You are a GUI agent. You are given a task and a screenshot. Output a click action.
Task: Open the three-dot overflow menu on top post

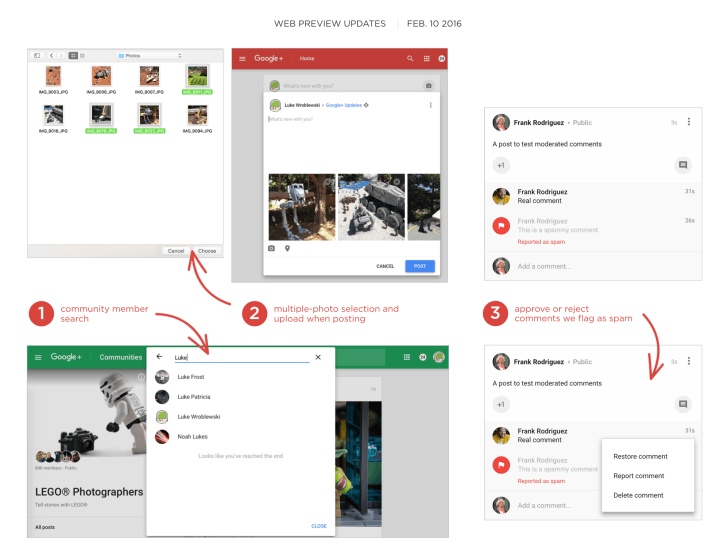689,122
